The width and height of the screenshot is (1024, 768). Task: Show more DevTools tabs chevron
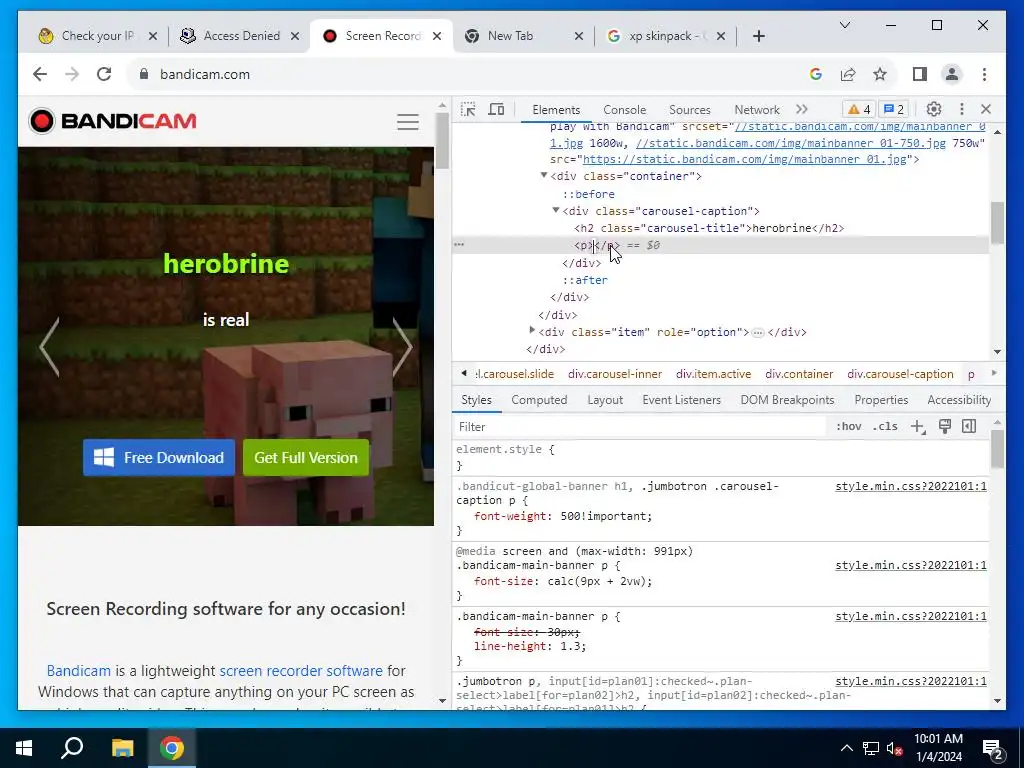(x=802, y=109)
